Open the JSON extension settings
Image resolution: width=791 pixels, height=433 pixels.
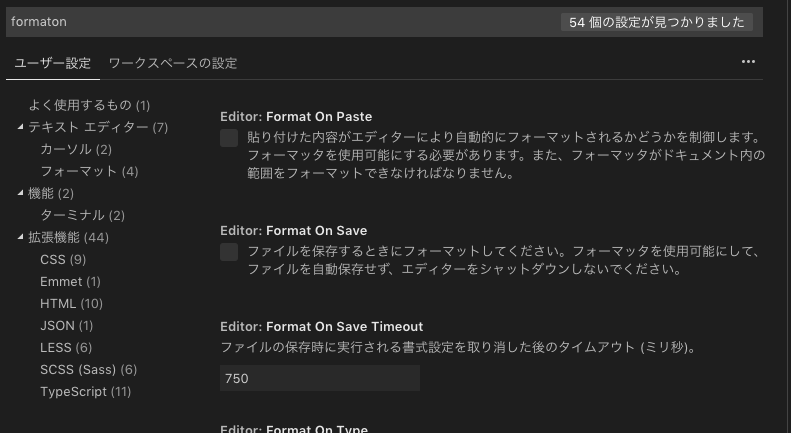click(x=67, y=326)
